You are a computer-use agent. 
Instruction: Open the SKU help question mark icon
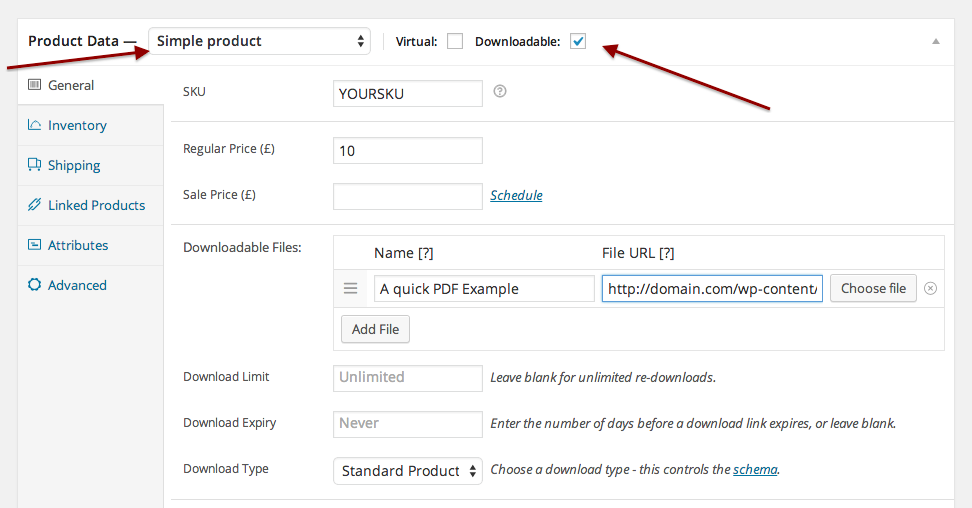tap(500, 91)
